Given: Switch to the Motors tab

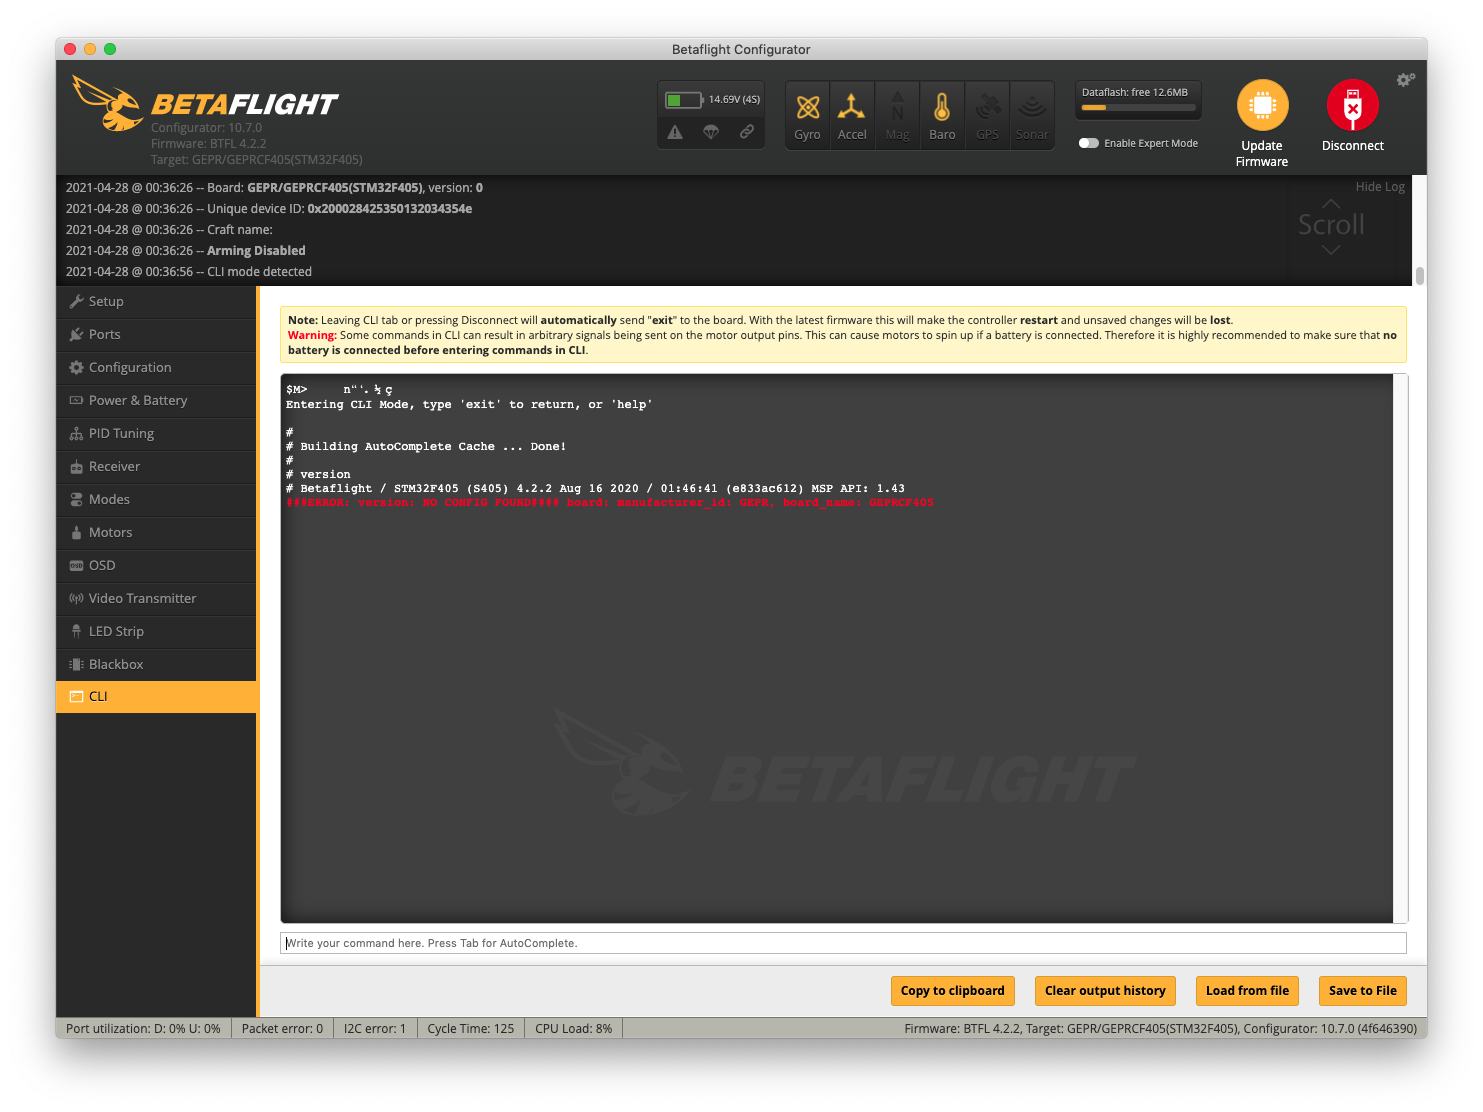Looking at the screenshot, I should click(156, 532).
